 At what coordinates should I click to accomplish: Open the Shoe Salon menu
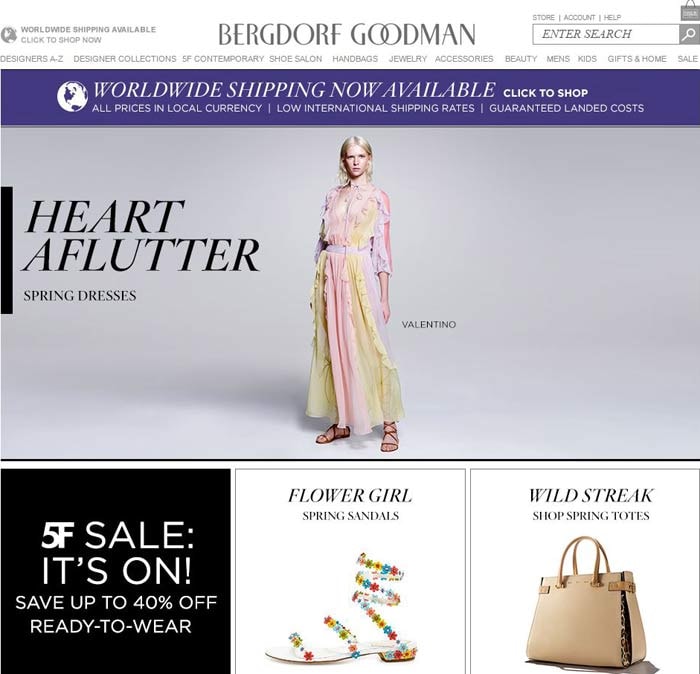296,58
